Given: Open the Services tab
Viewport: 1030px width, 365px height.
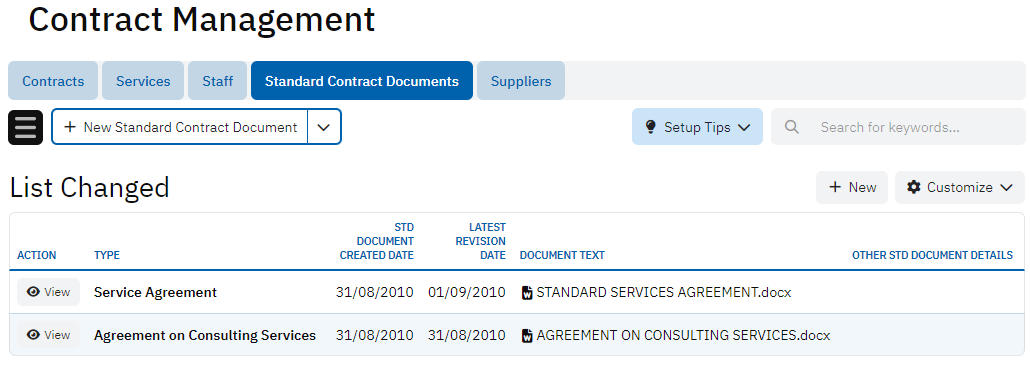Looking at the screenshot, I should [x=143, y=81].
